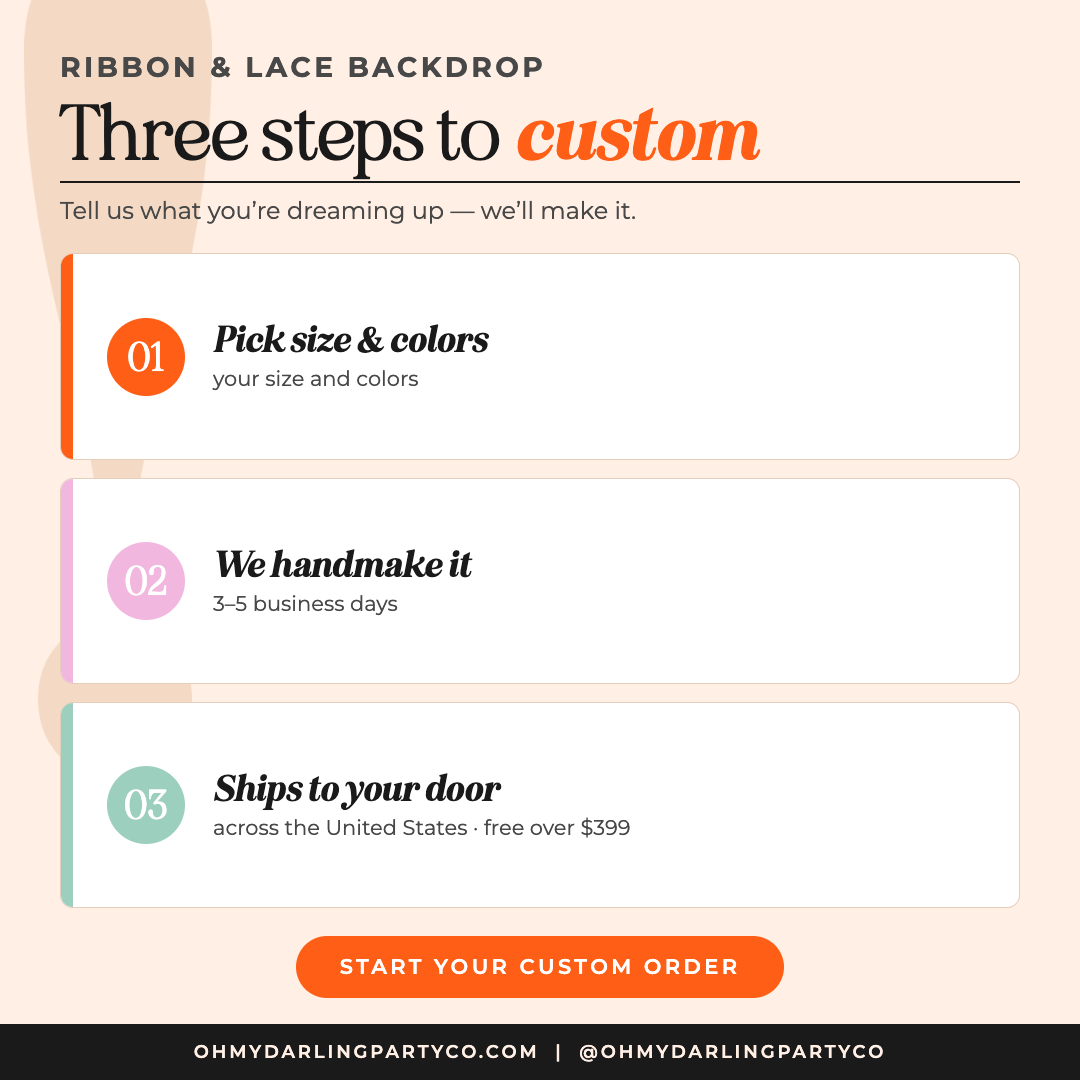The image size is (1080, 1080).
Task: Select the Ships to your door heading
Action: 357,789
